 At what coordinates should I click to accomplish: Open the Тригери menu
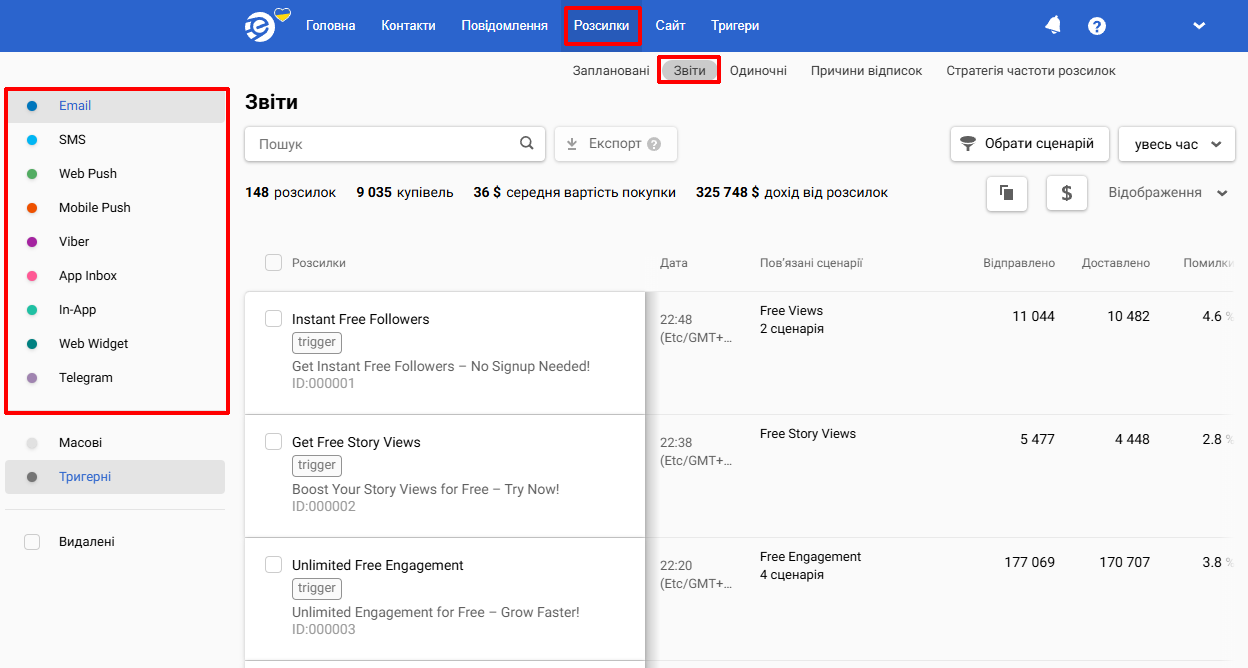pos(735,26)
